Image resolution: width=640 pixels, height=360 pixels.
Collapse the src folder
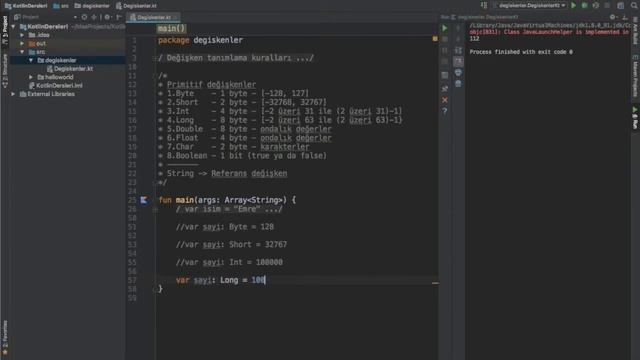point(22,52)
